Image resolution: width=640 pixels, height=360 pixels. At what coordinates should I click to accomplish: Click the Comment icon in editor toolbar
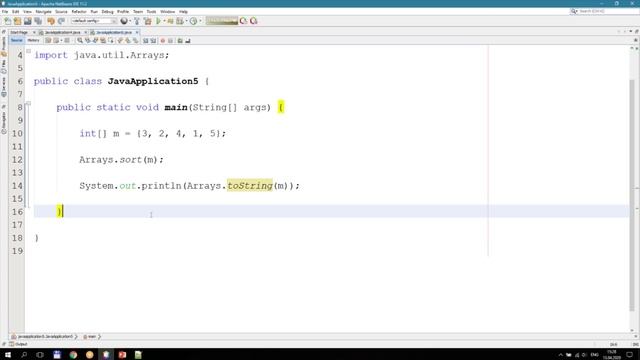point(180,40)
